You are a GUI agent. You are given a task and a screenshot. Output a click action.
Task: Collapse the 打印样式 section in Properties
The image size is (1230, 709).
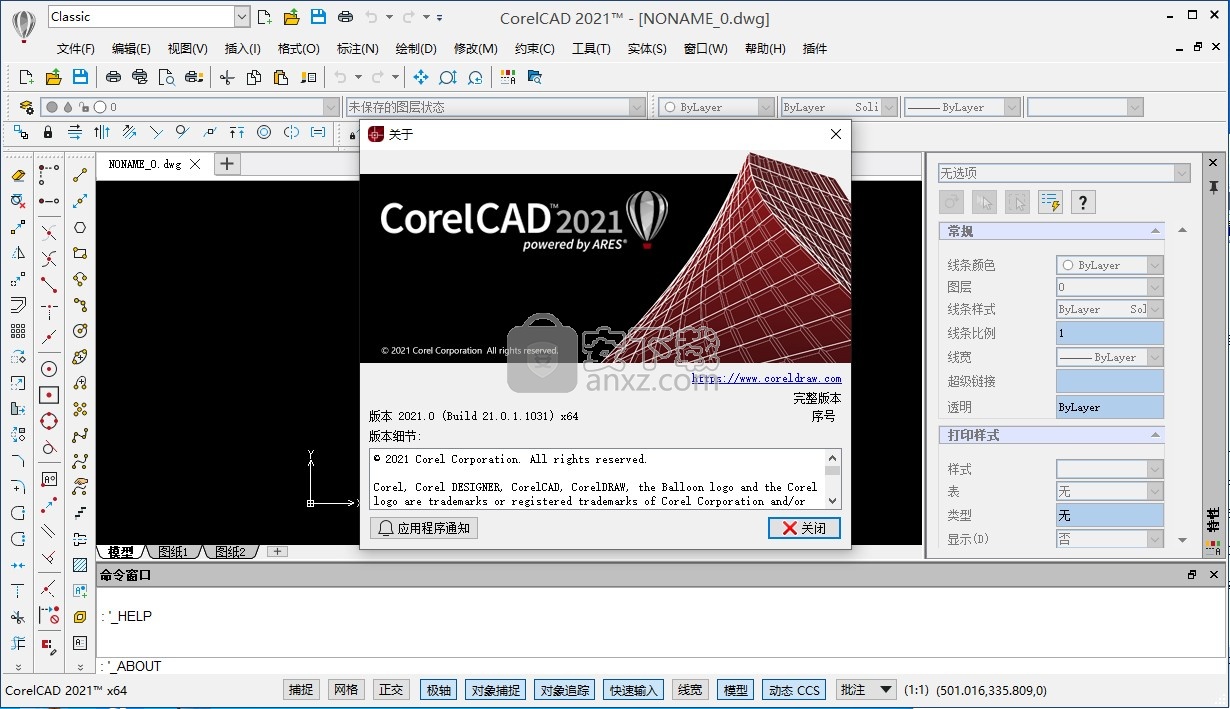tap(1156, 435)
